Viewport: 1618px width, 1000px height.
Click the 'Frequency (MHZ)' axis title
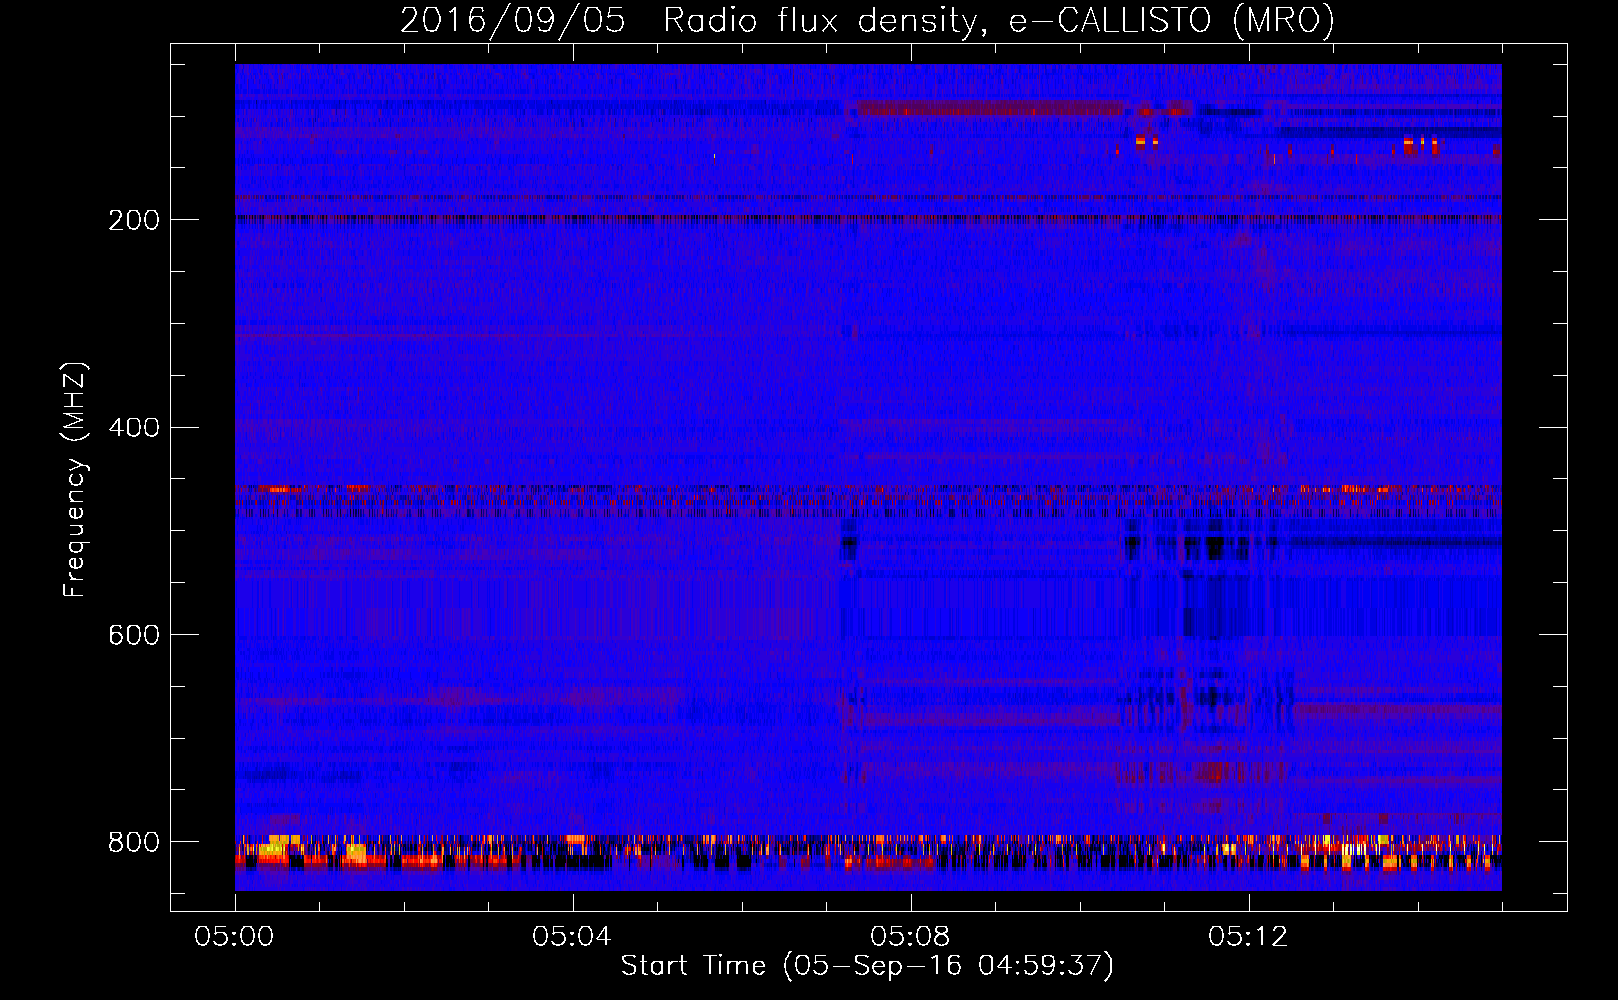point(75,479)
